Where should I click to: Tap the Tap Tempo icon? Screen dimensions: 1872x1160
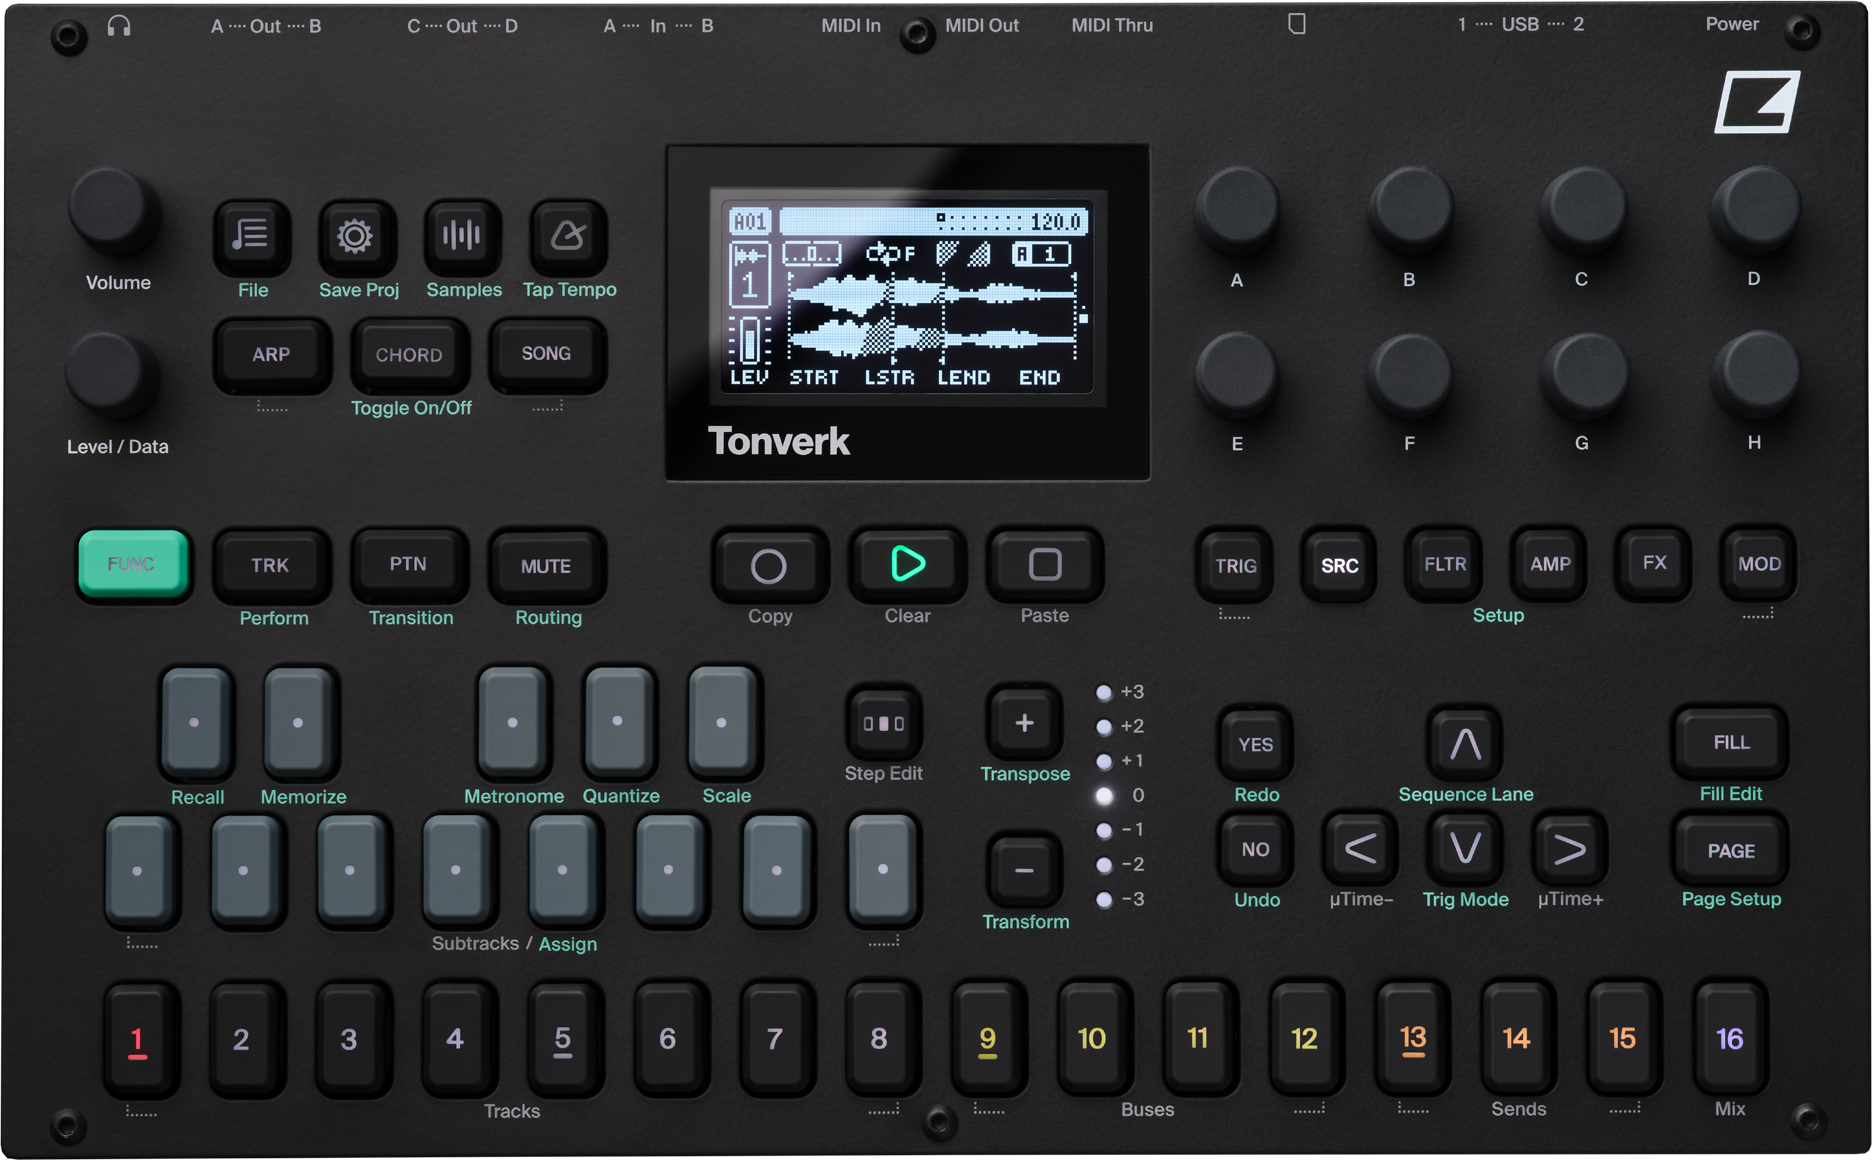568,237
